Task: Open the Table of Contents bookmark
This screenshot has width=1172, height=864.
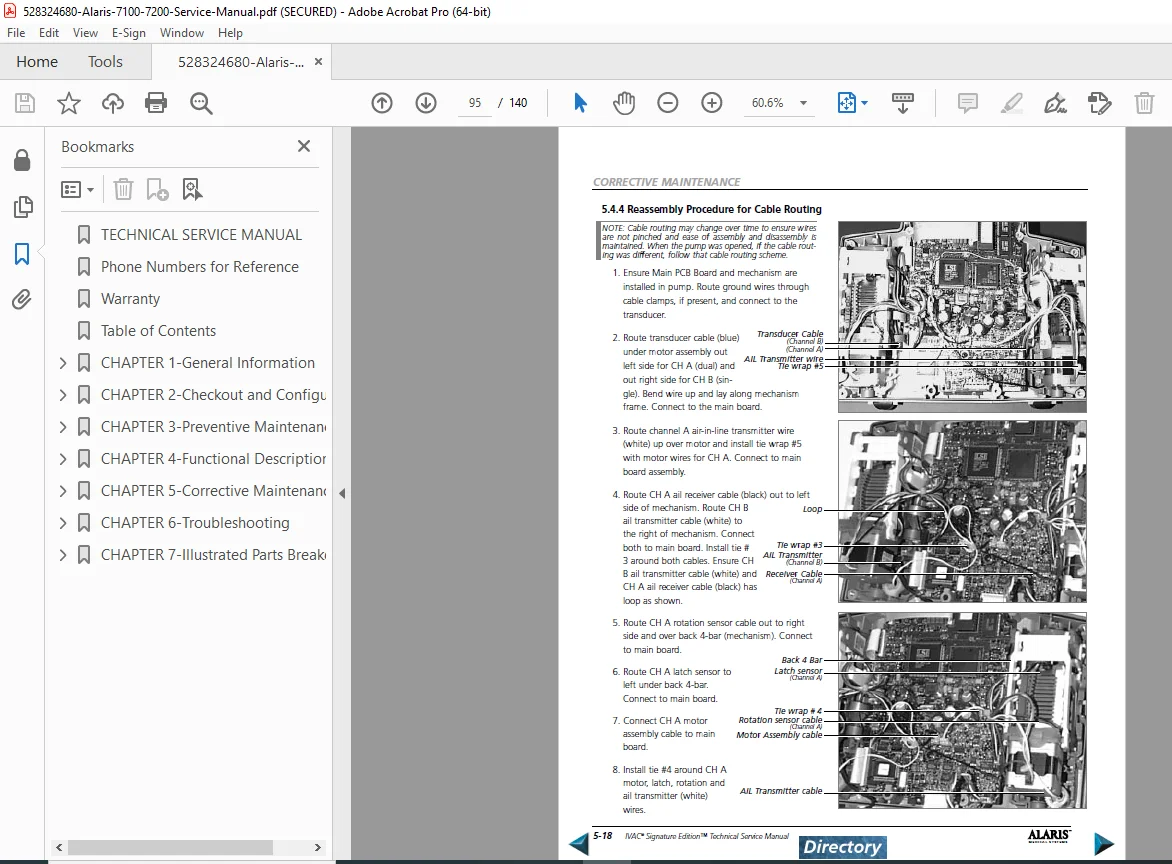Action: point(158,331)
